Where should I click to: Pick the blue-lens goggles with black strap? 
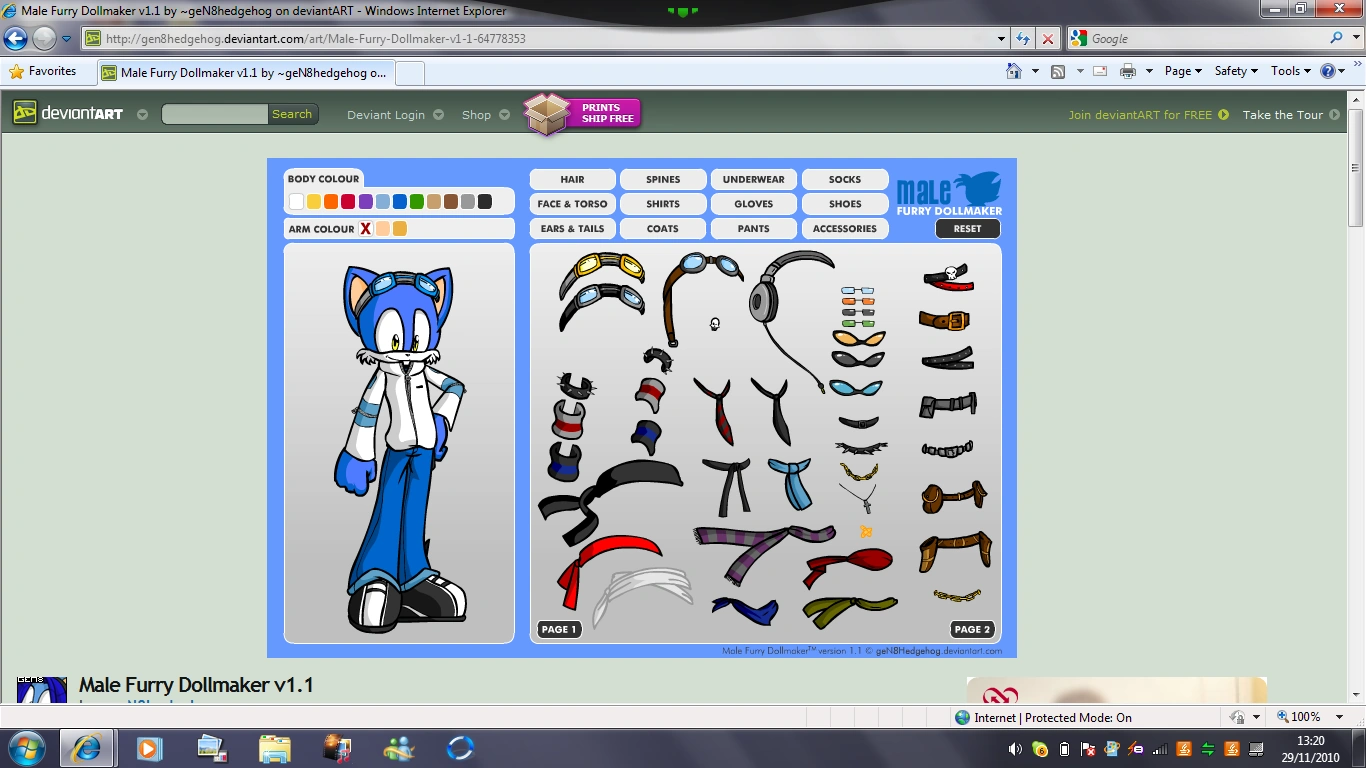coord(601,305)
